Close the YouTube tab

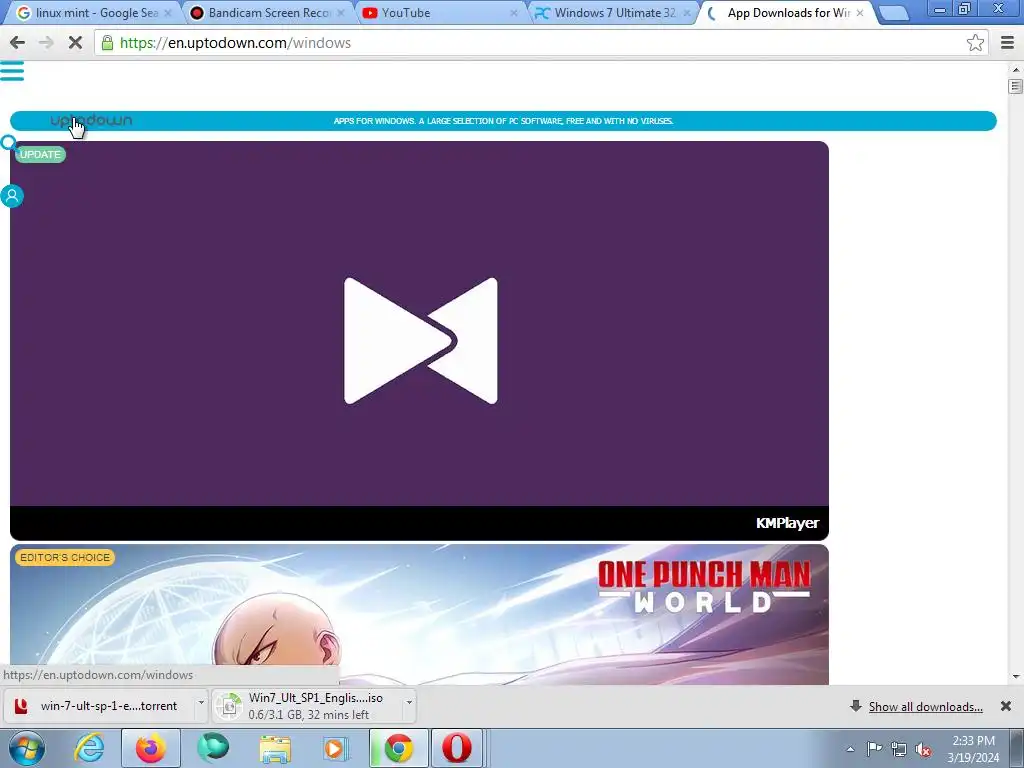pos(514,13)
